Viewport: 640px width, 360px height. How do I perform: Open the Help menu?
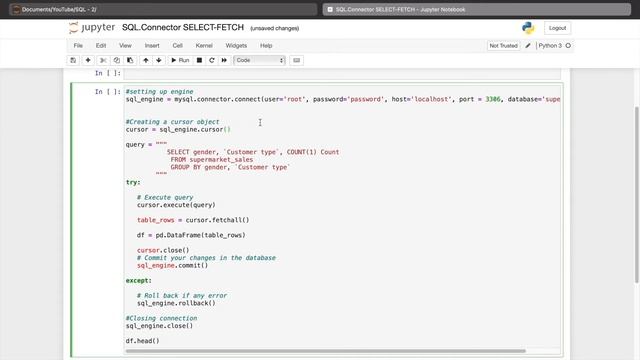(266, 46)
